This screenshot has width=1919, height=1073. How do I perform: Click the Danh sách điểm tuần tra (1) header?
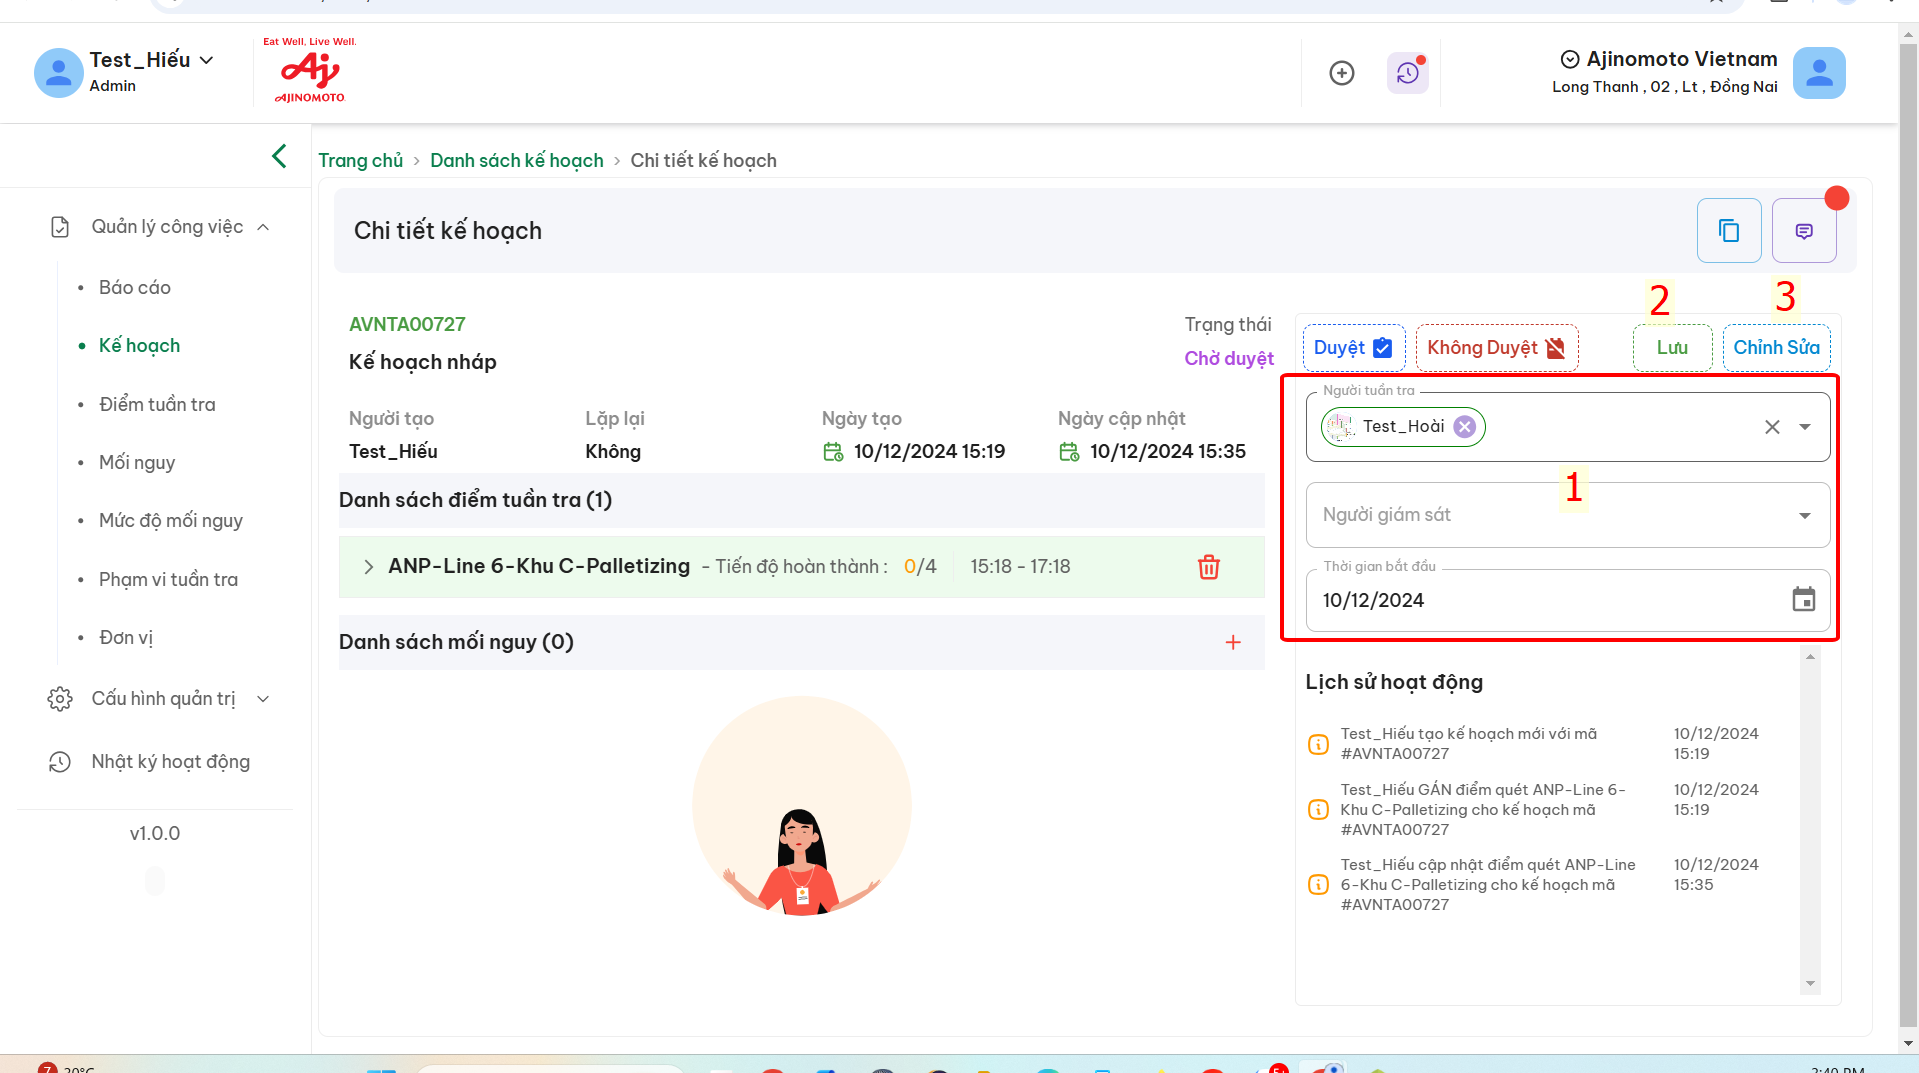pos(475,500)
